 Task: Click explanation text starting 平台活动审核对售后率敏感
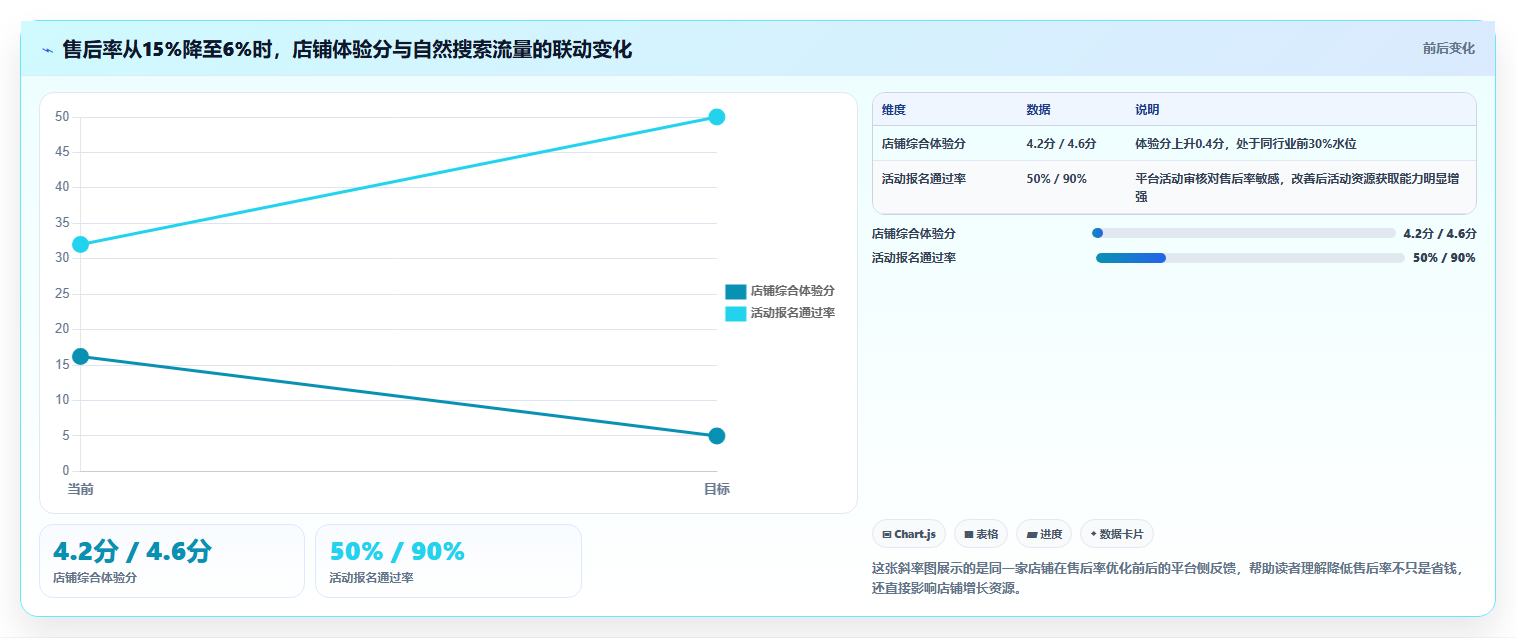tap(1297, 188)
